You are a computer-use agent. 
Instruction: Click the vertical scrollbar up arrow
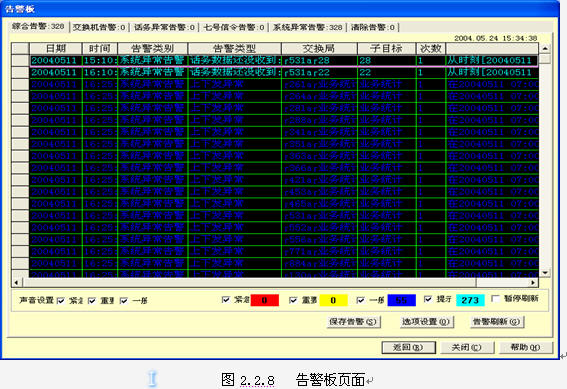pos(545,48)
